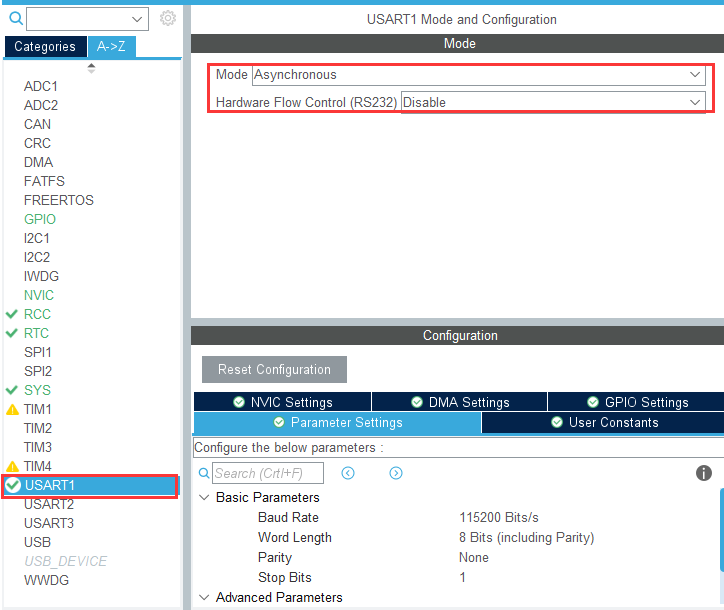Click the Search (Ctrl+F) parameter field

tap(268, 473)
